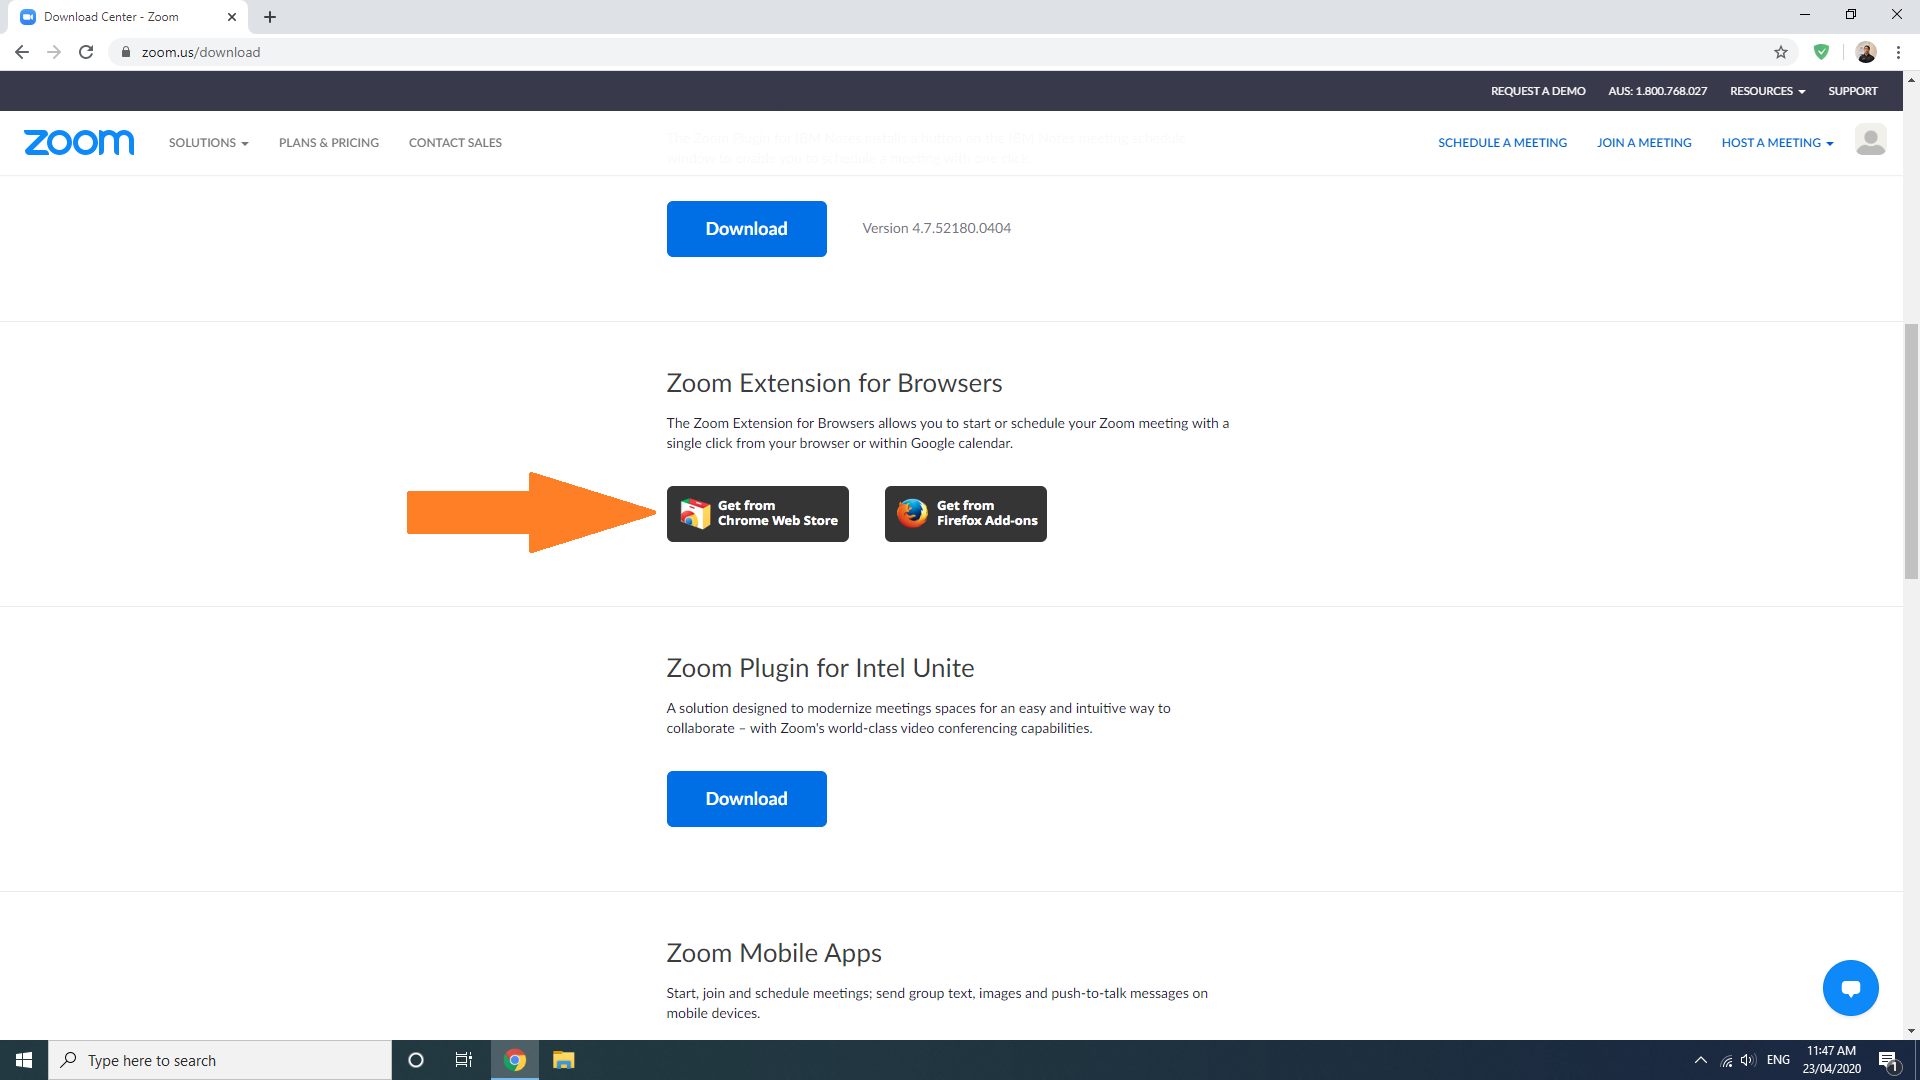
Task: Click Request a Demo link
Action: pos(1538,91)
